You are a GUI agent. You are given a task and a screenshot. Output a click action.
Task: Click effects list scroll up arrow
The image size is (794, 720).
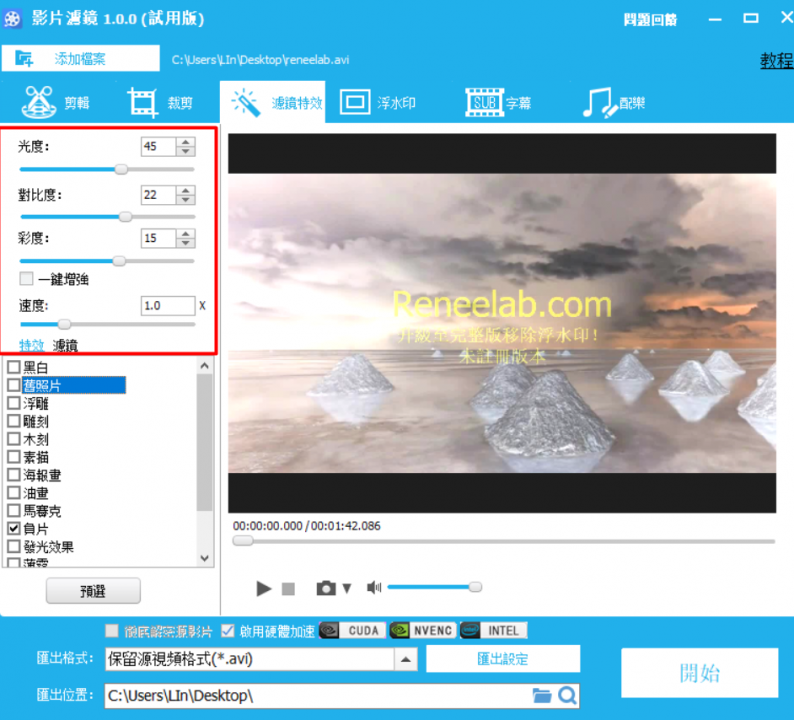(205, 365)
